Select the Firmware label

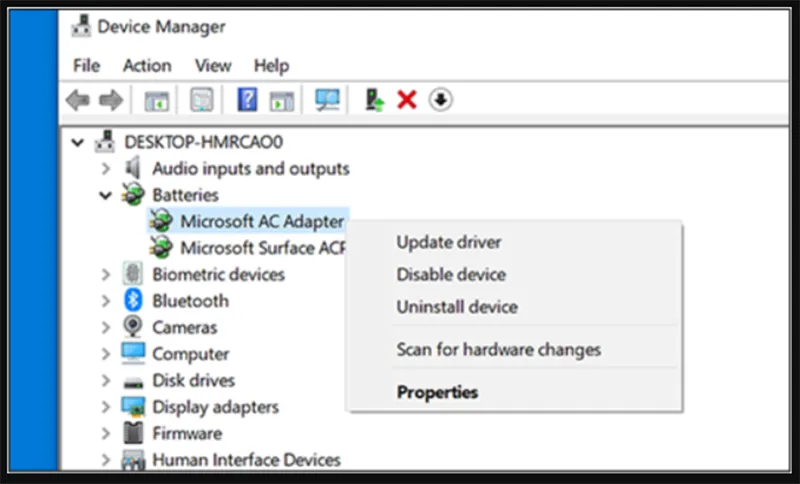pos(187,434)
